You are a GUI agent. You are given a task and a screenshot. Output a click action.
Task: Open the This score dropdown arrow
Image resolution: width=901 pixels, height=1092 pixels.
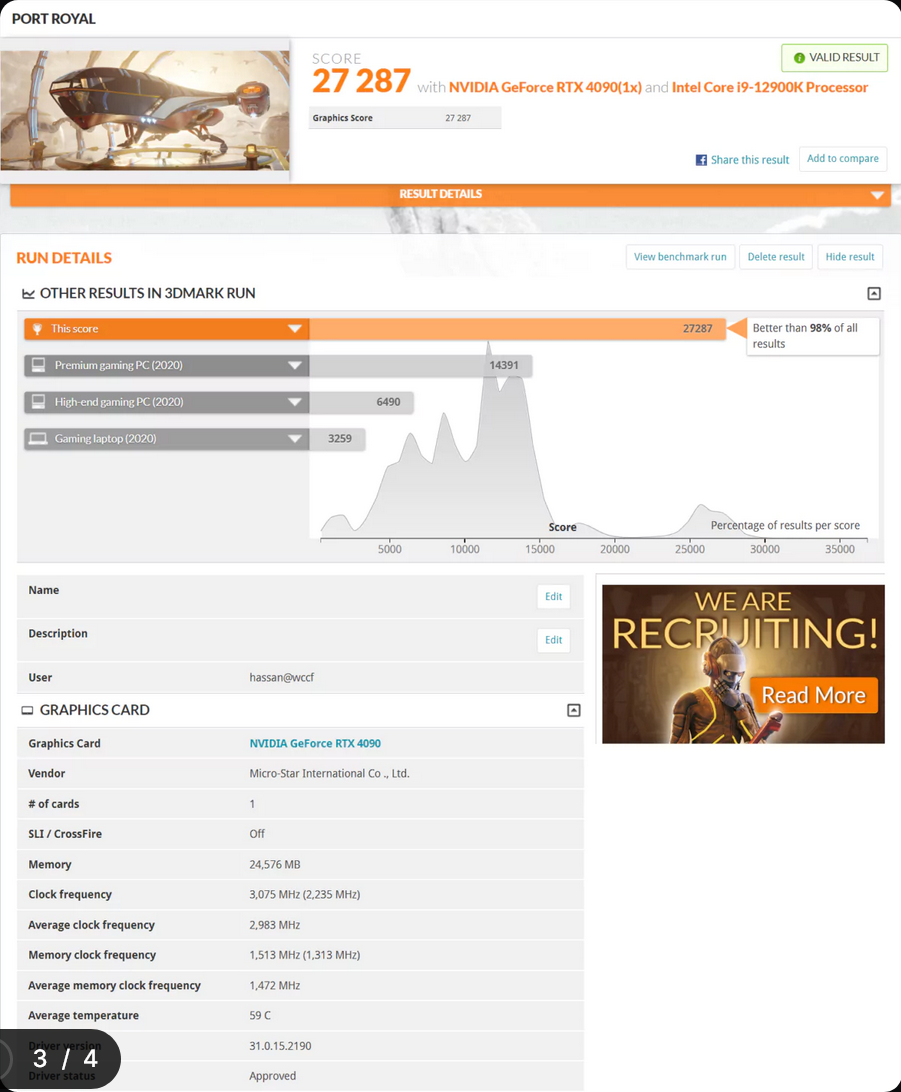pyautogui.click(x=295, y=329)
